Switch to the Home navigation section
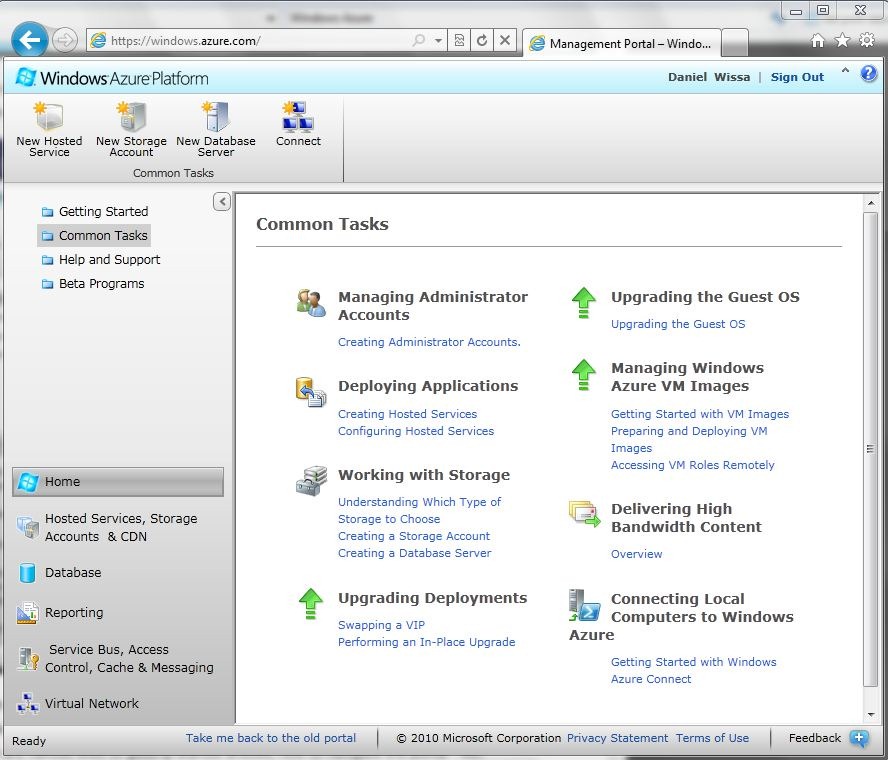Screen dimensions: 888x760 (x=118, y=482)
